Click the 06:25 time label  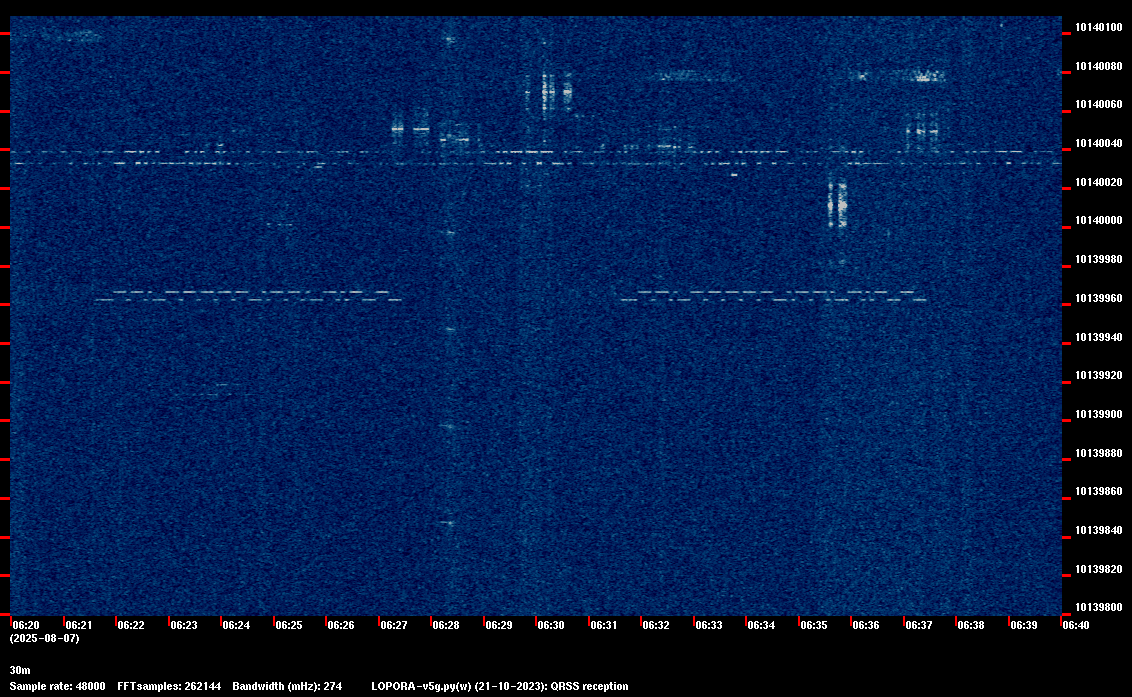[289, 625]
